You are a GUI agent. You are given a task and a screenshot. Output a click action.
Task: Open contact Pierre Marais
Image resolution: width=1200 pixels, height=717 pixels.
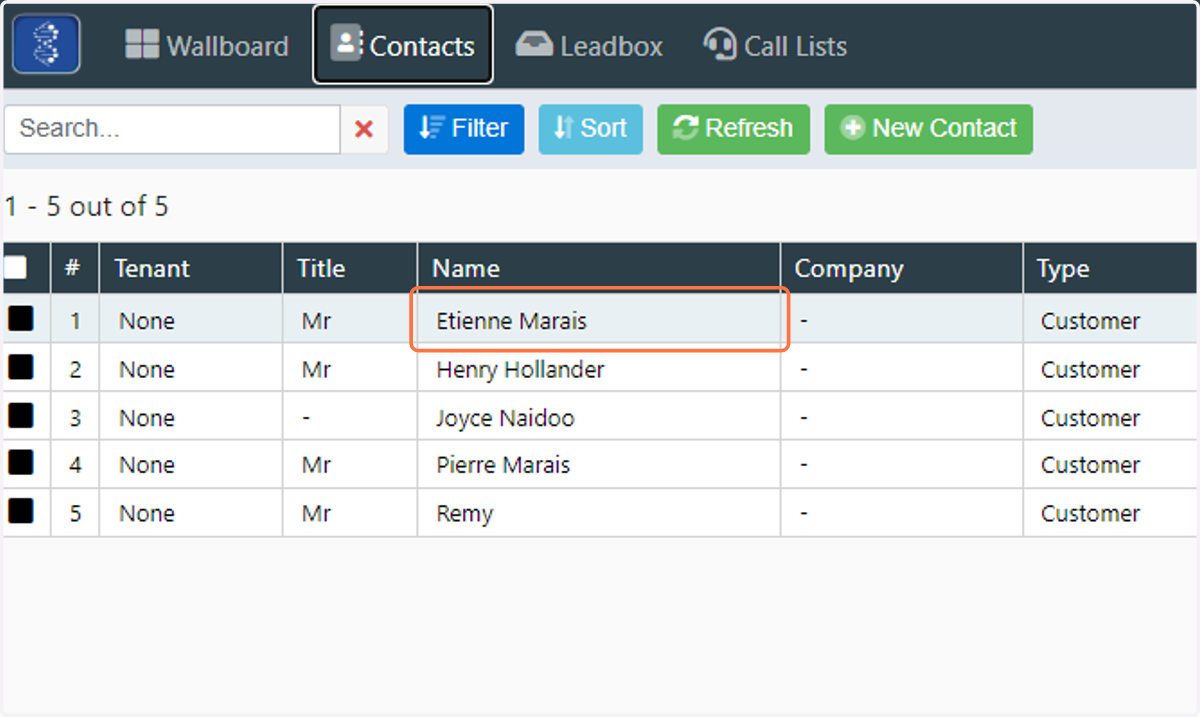(x=503, y=465)
